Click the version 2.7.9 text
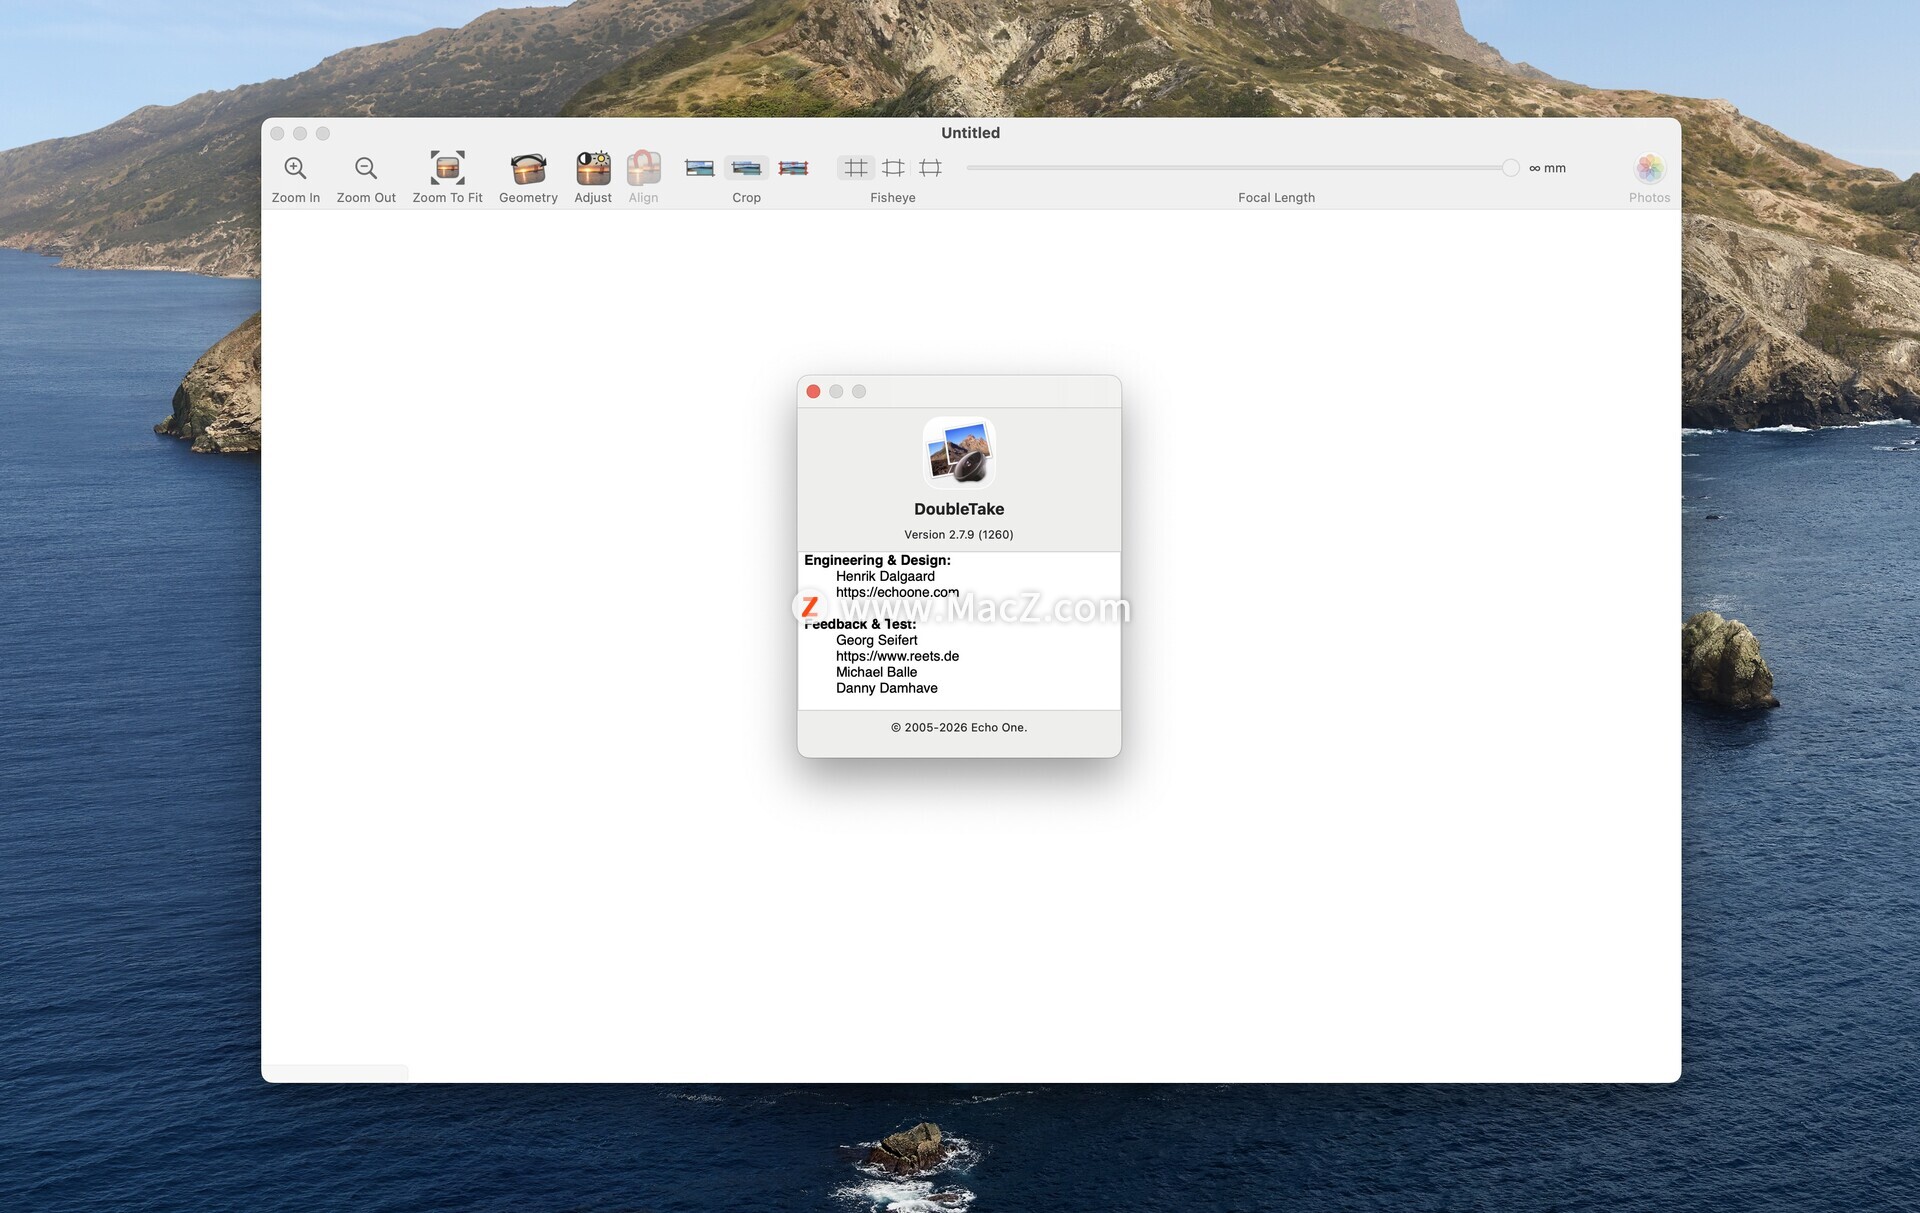1920x1213 pixels. (958, 535)
